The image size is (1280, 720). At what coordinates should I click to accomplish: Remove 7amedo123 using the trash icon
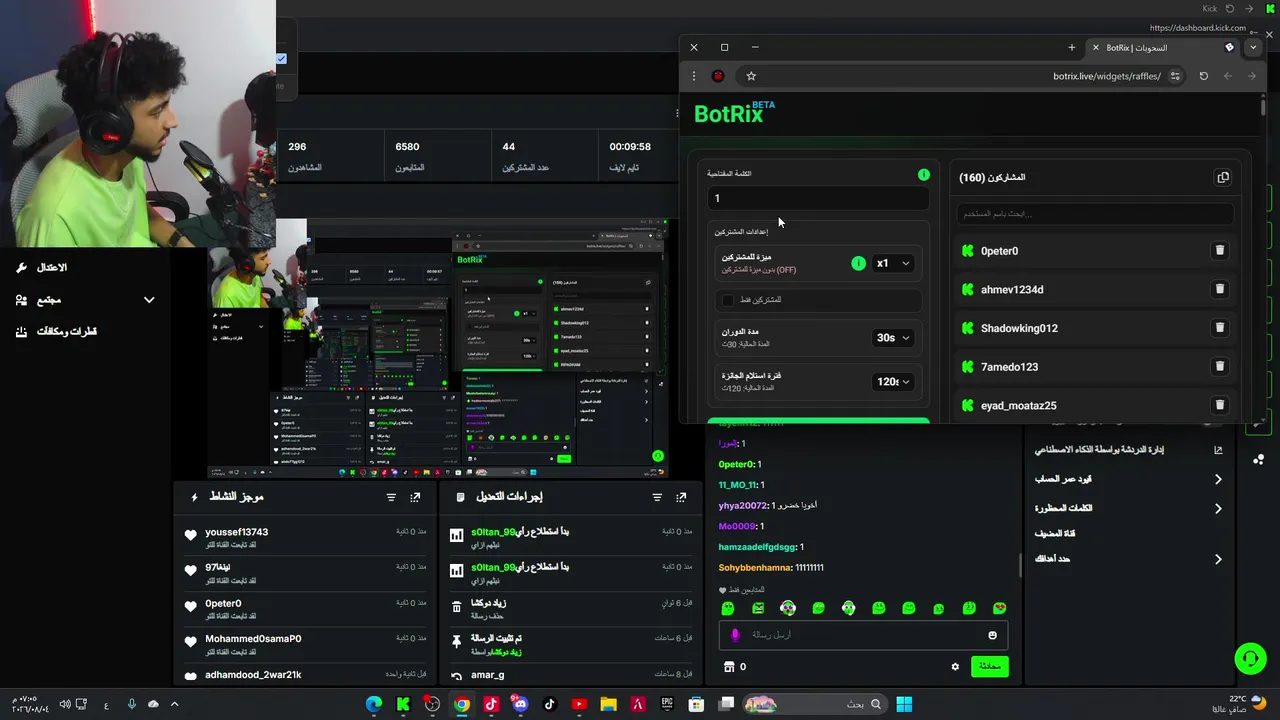1220,366
